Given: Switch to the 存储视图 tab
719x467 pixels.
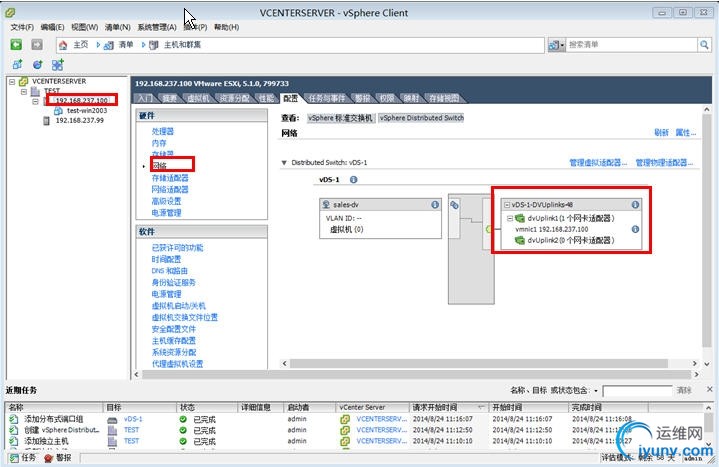Looking at the screenshot, I should [x=444, y=98].
